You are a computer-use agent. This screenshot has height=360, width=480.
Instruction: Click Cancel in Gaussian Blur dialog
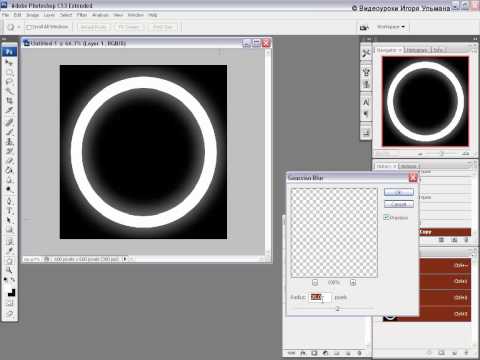[399, 204]
